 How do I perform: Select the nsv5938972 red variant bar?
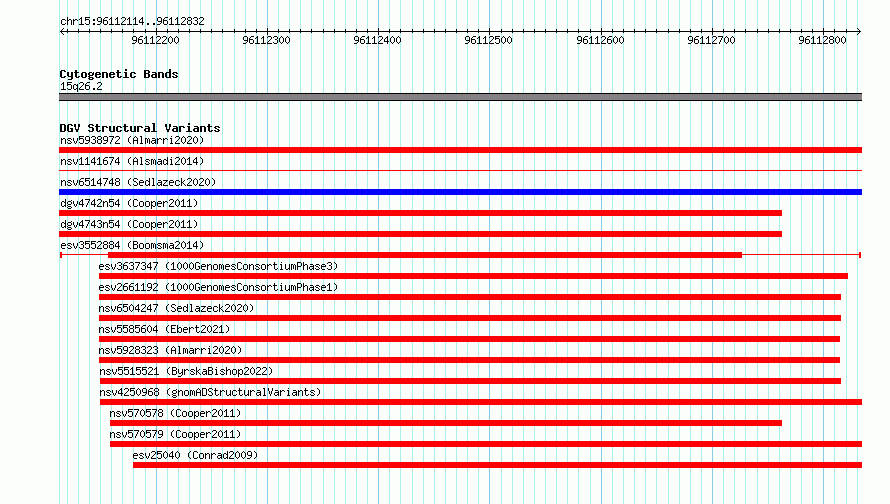click(x=460, y=150)
